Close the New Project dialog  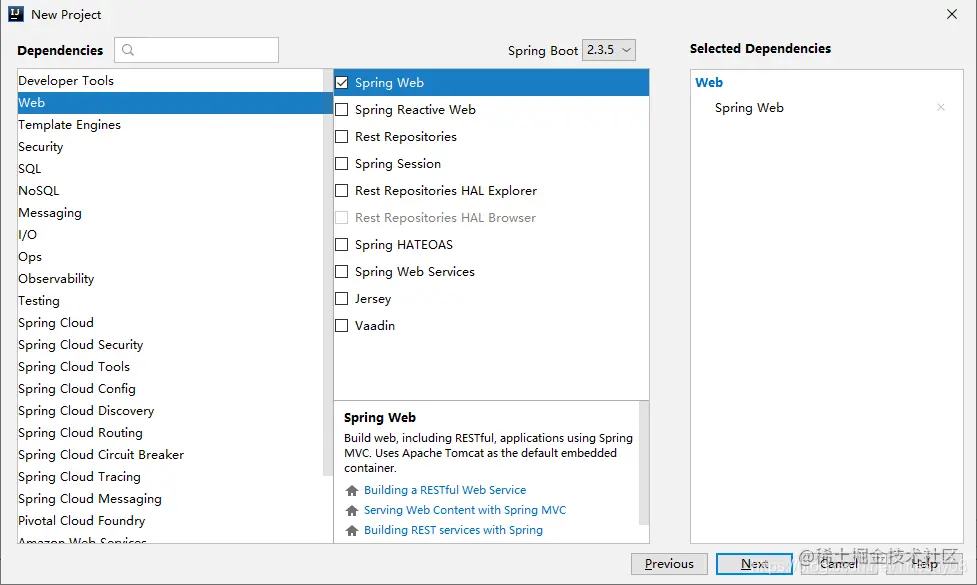click(x=952, y=14)
